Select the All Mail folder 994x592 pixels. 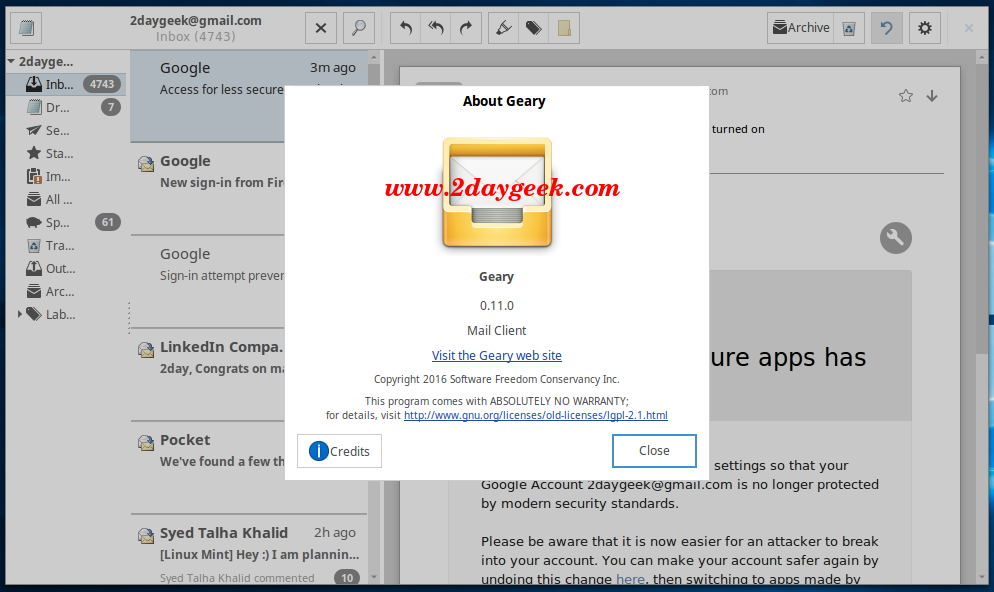click(x=66, y=200)
